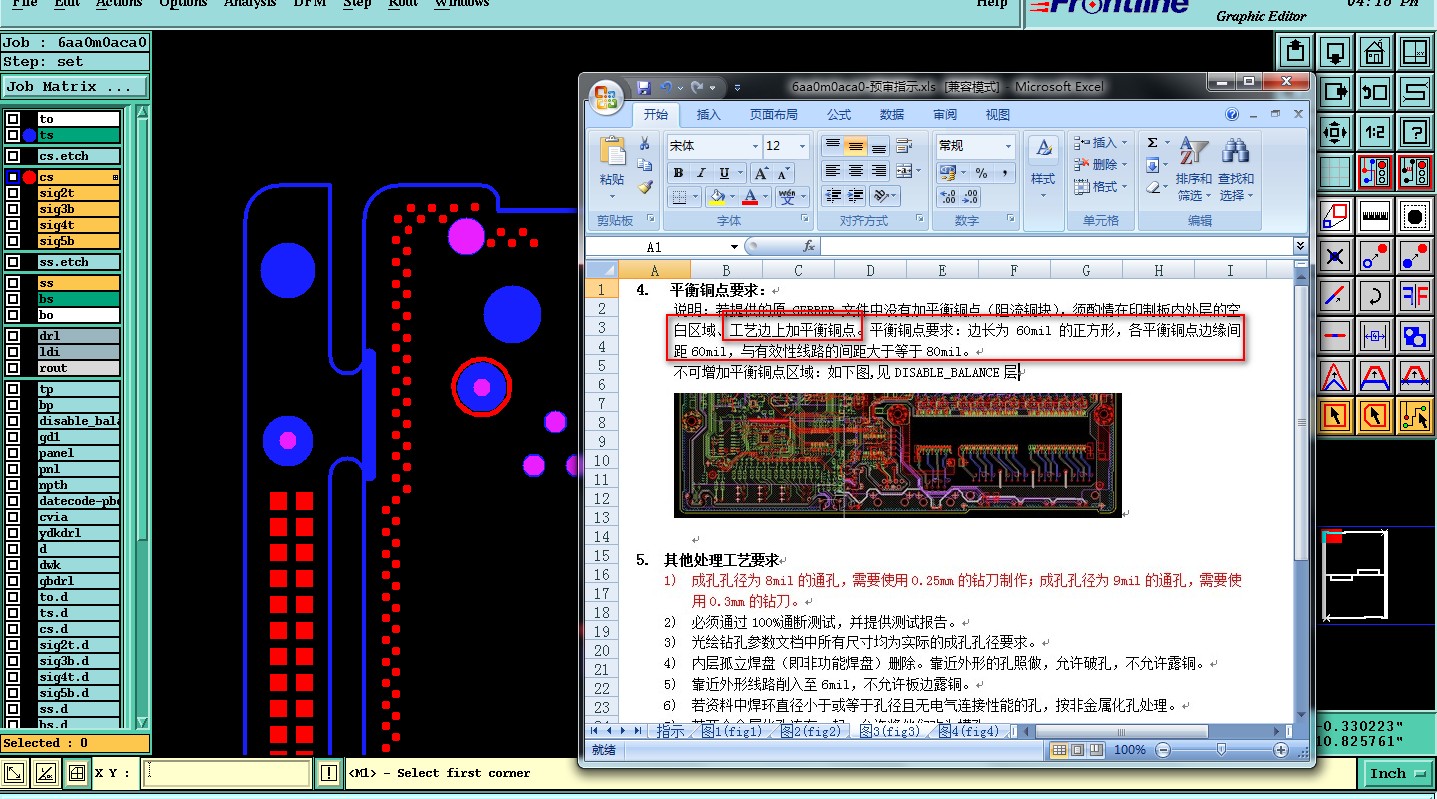The height and width of the screenshot is (799, 1437).
Task: Click Excel Bold button
Action: pyautogui.click(x=678, y=173)
